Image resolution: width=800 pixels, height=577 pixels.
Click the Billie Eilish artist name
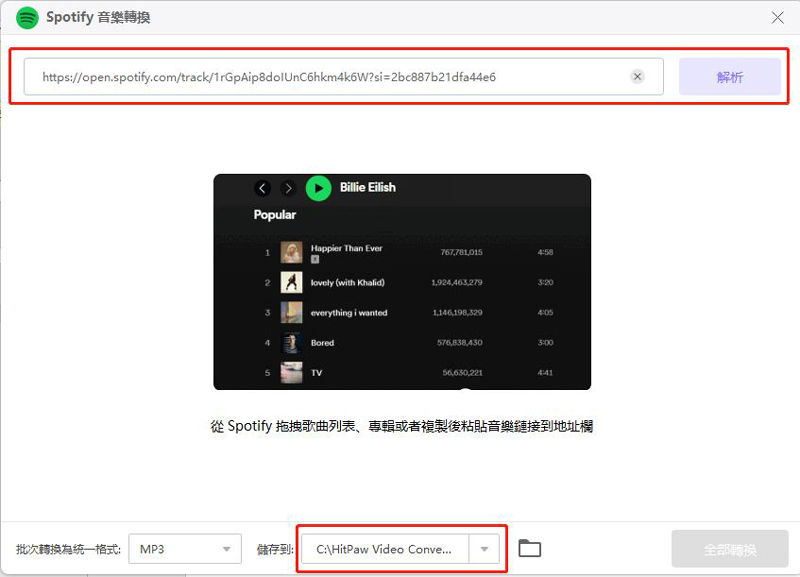[x=368, y=187]
